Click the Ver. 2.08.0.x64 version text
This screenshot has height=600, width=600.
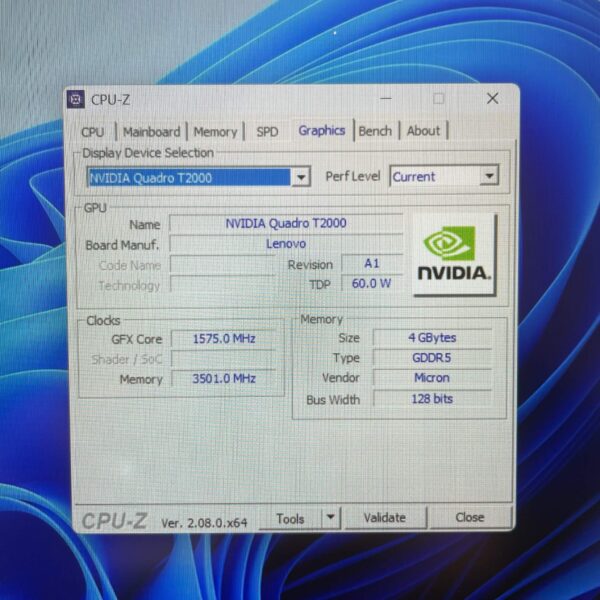204,523
